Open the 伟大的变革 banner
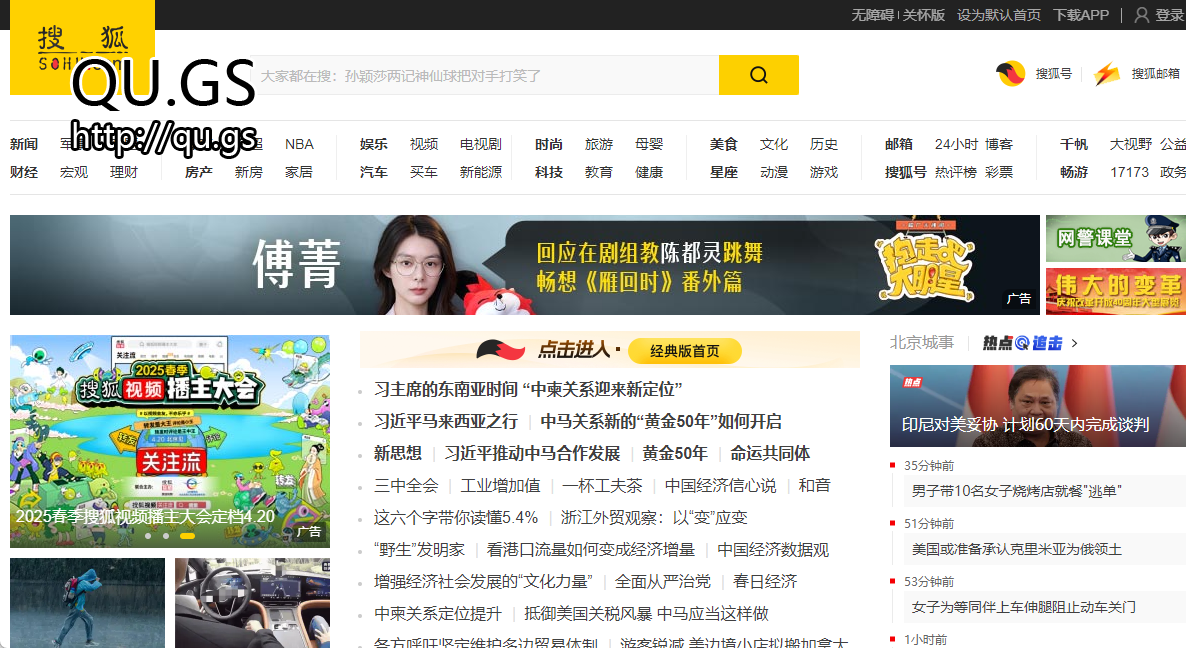Viewport: 1186px width, 648px height. 1116,291
